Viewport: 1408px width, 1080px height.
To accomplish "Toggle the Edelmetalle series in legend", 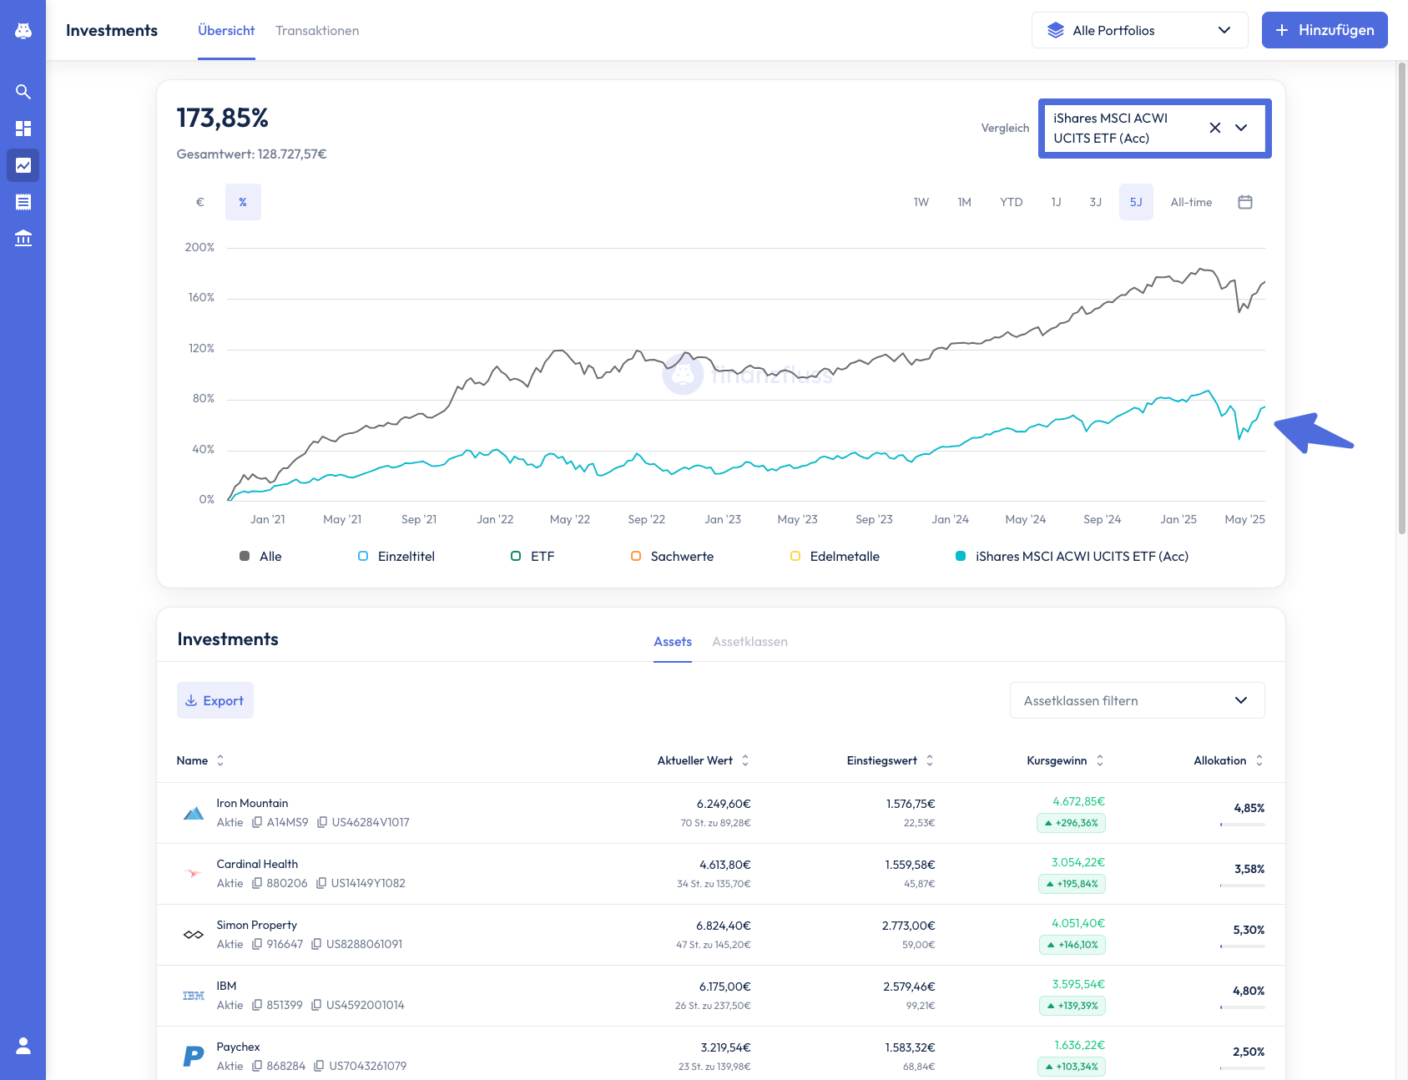I will click(x=835, y=556).
